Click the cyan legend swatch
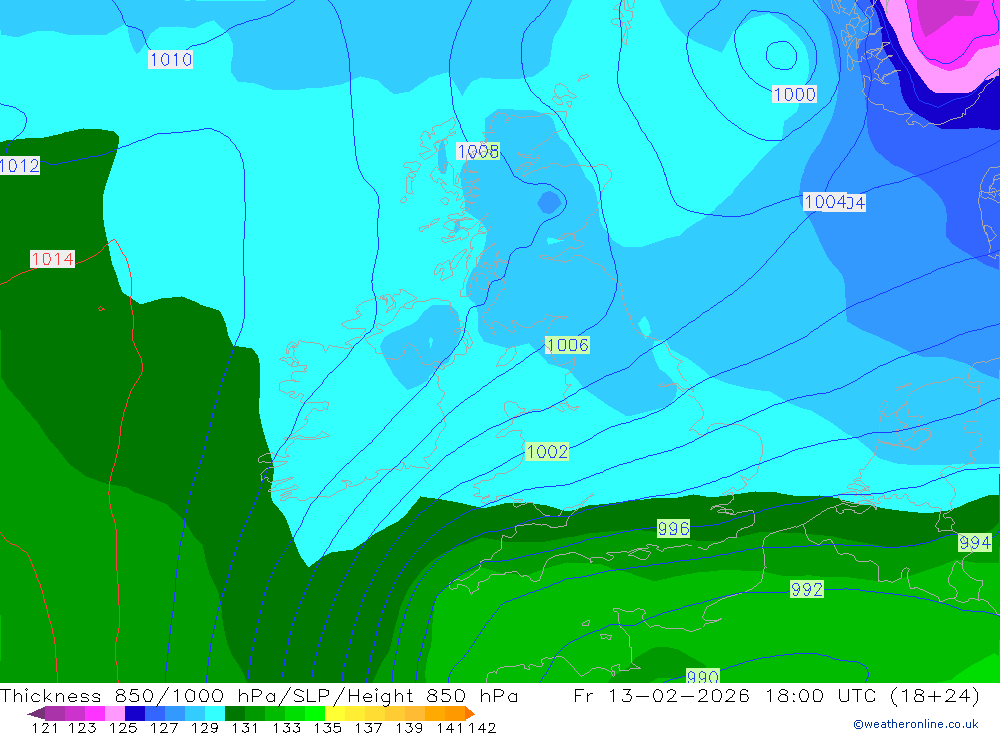The width and height of the screenshot is (1000, 733). pos(215,713)
